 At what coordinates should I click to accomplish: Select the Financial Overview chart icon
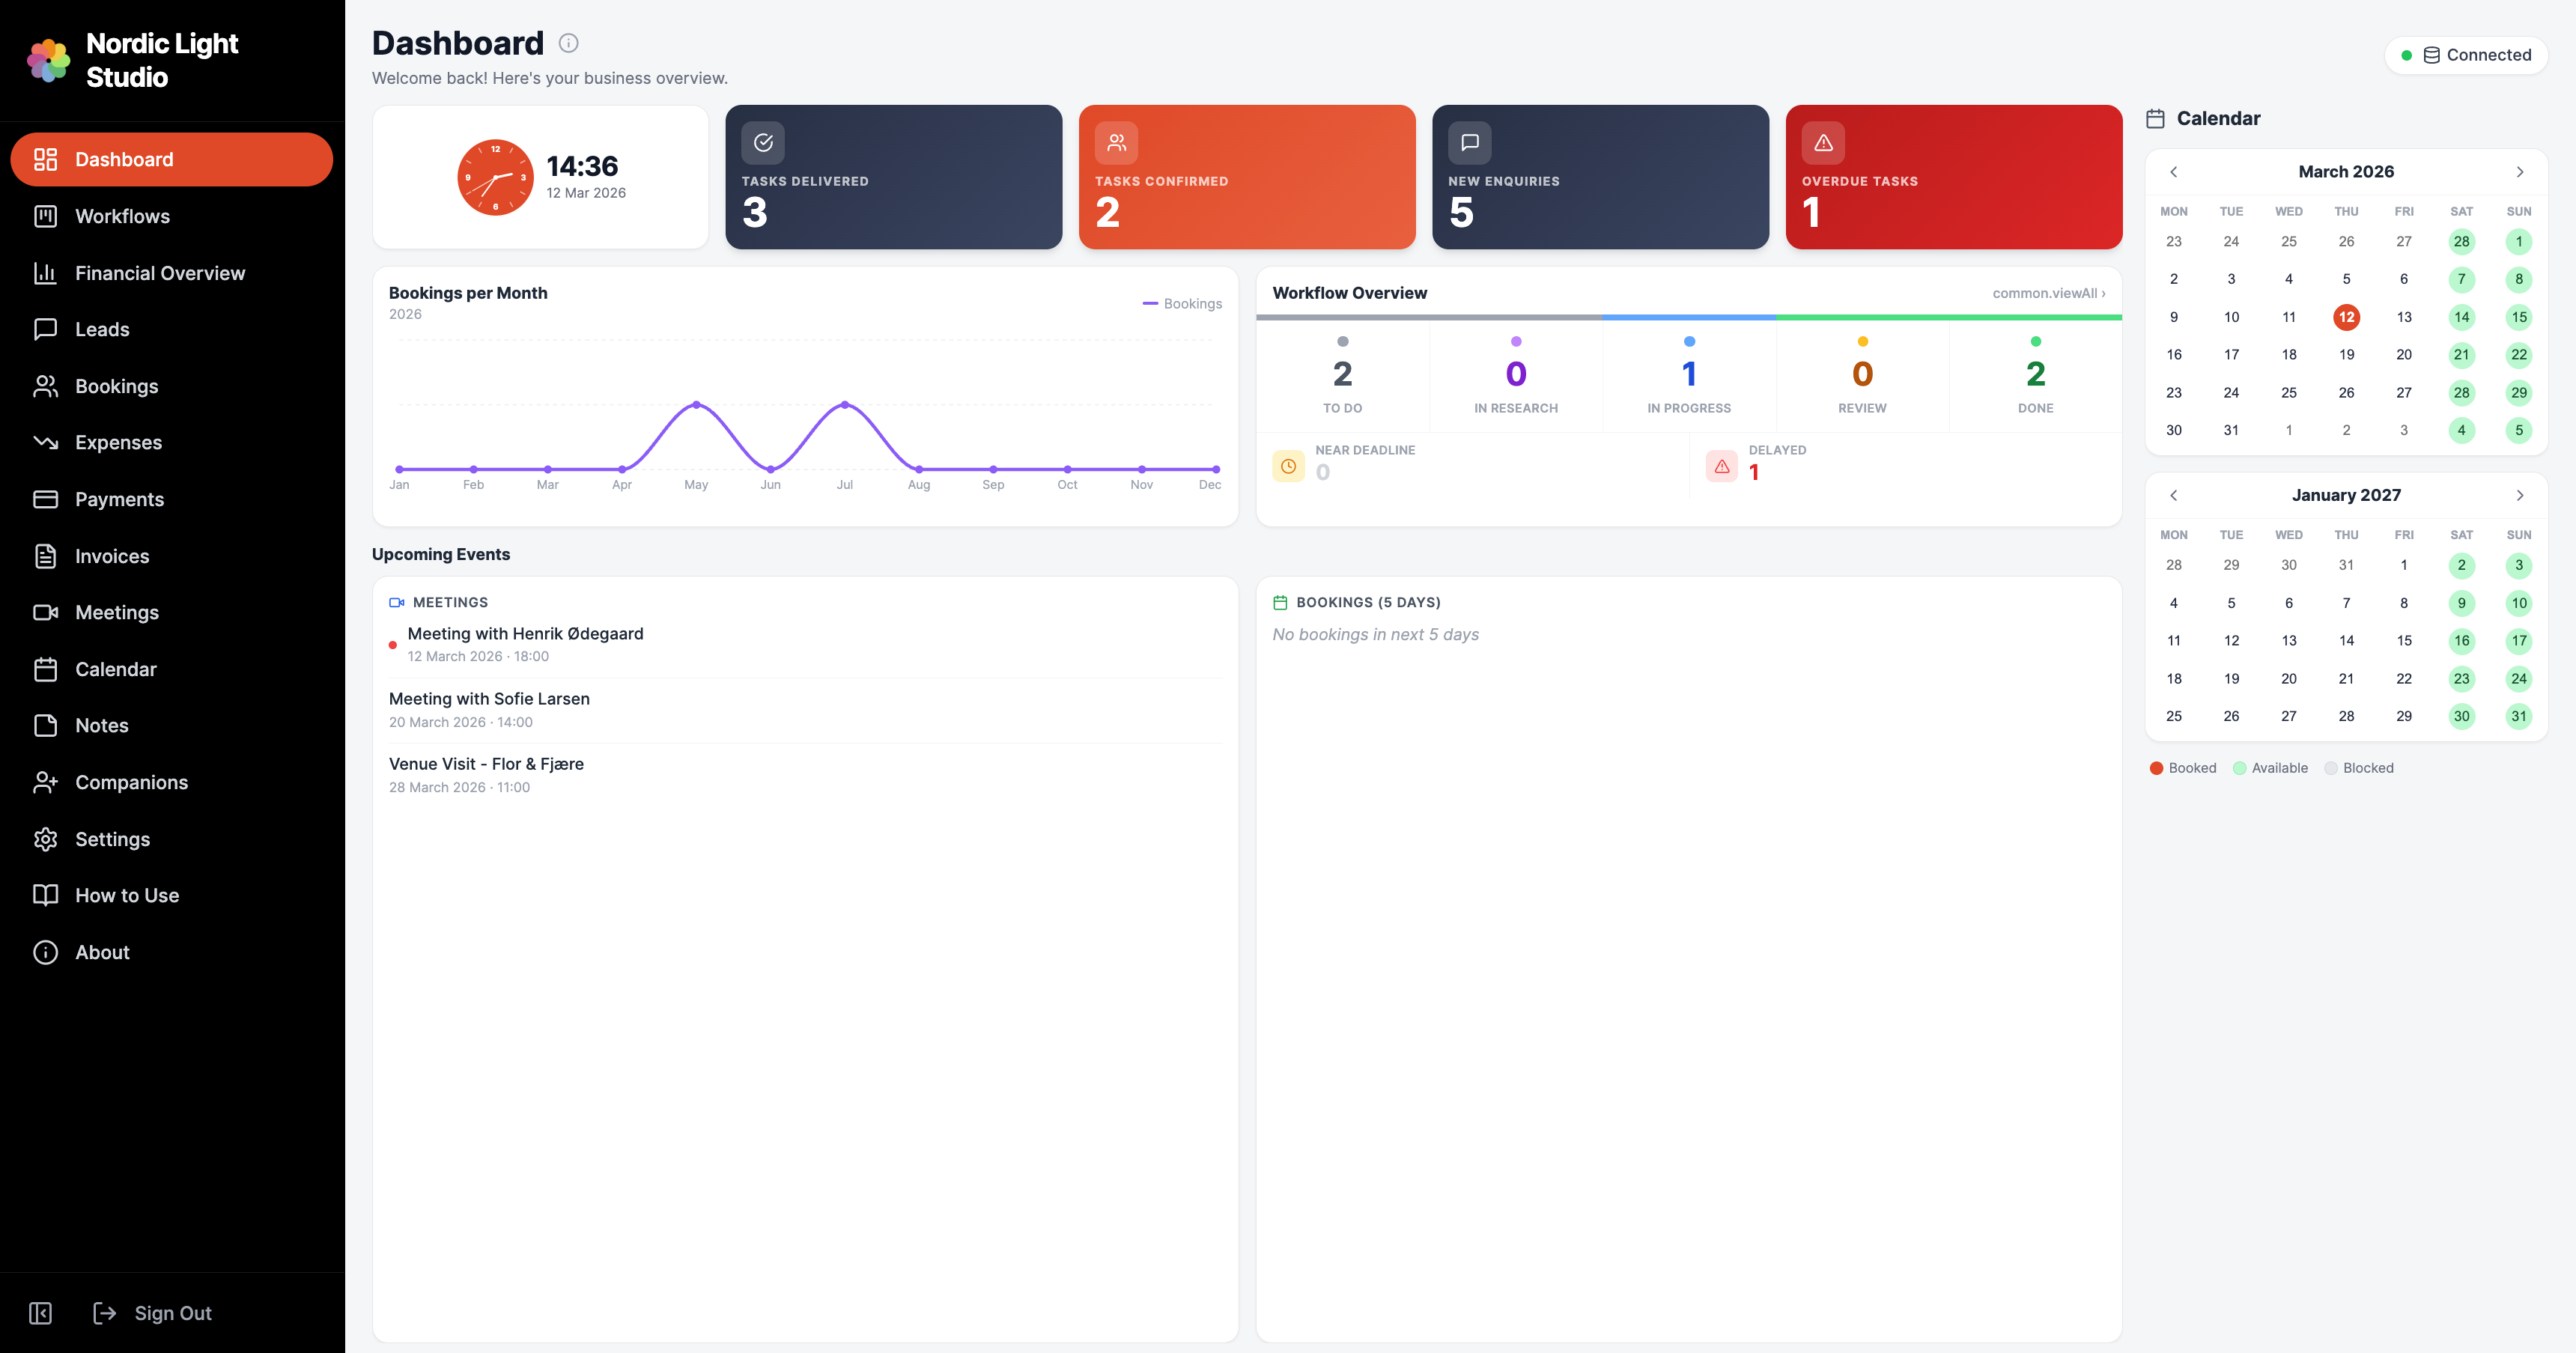pyautogui.click(x=46, y=272)
